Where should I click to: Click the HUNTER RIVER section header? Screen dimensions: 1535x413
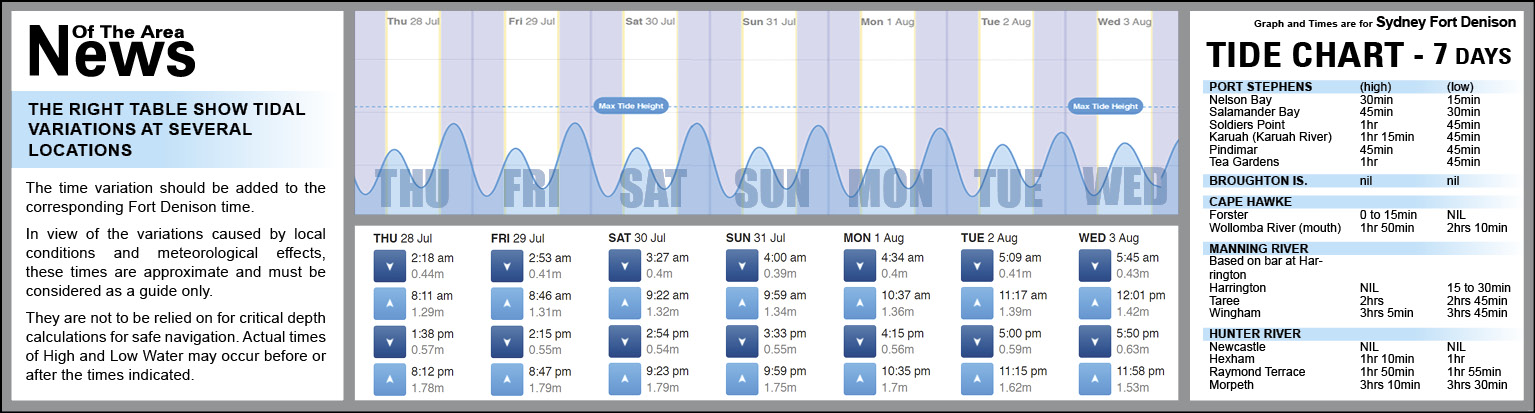point(1254,333)
